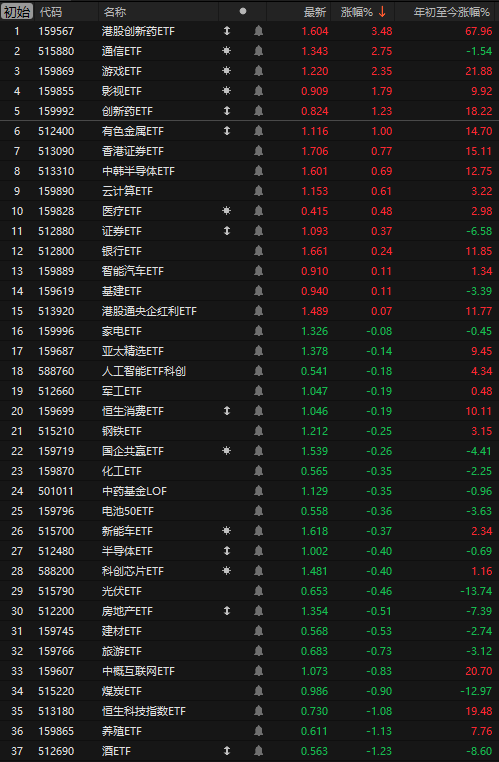The width and height of the screenshot is (499, 762).
Task: Sort by the 涨幅% column arrow
Action: click(382, 12)
